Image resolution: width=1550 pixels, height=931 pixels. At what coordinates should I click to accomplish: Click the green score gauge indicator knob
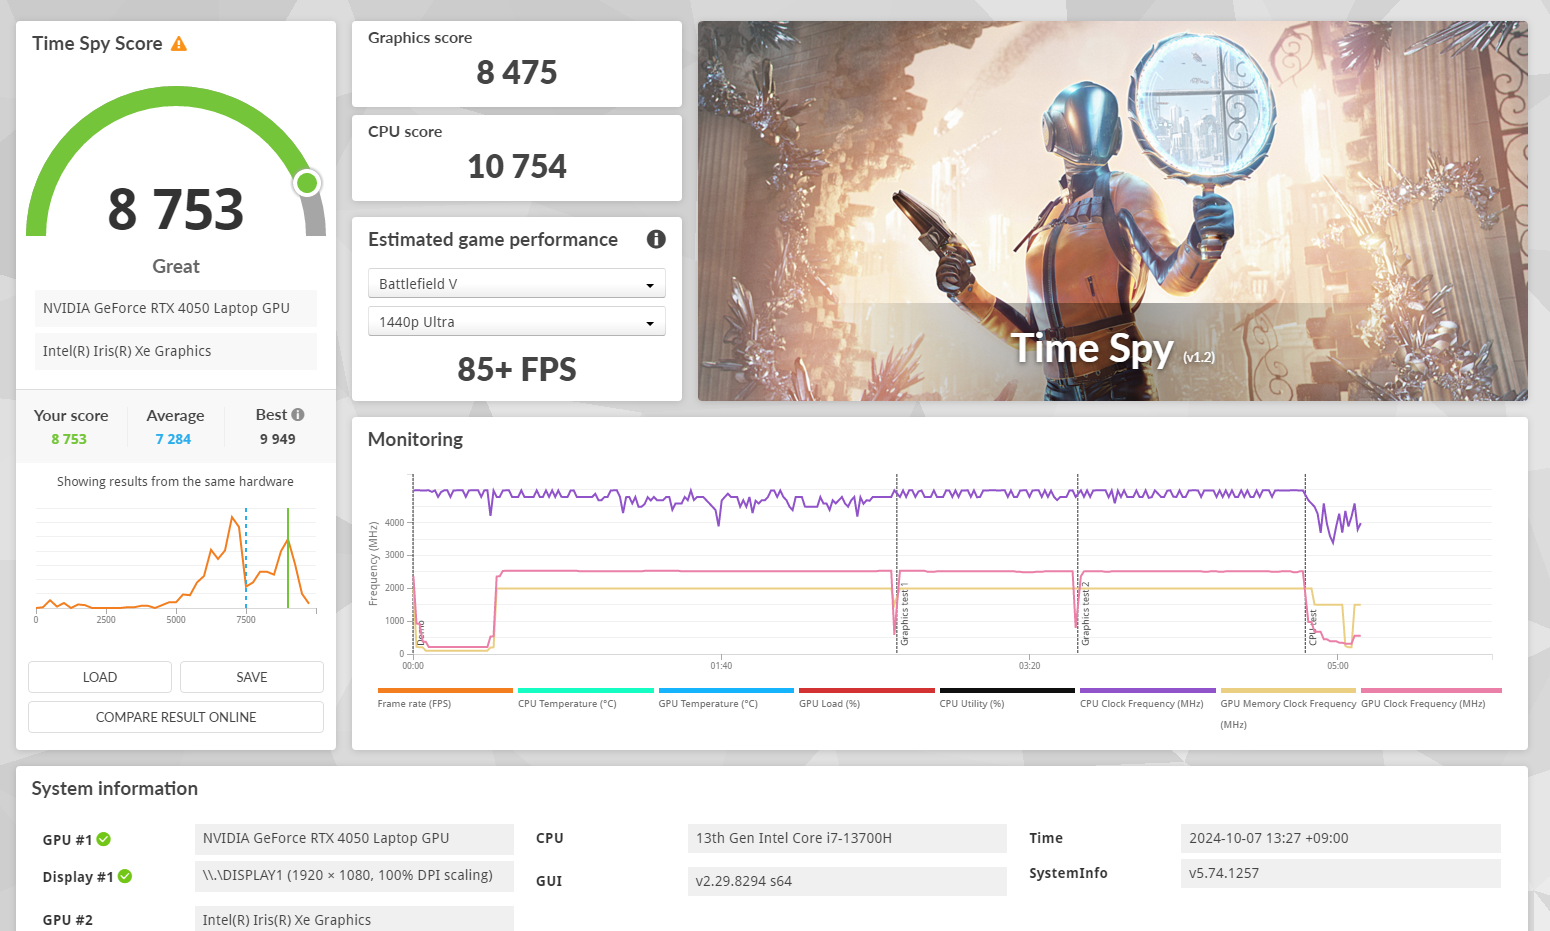tap(307, 183)
